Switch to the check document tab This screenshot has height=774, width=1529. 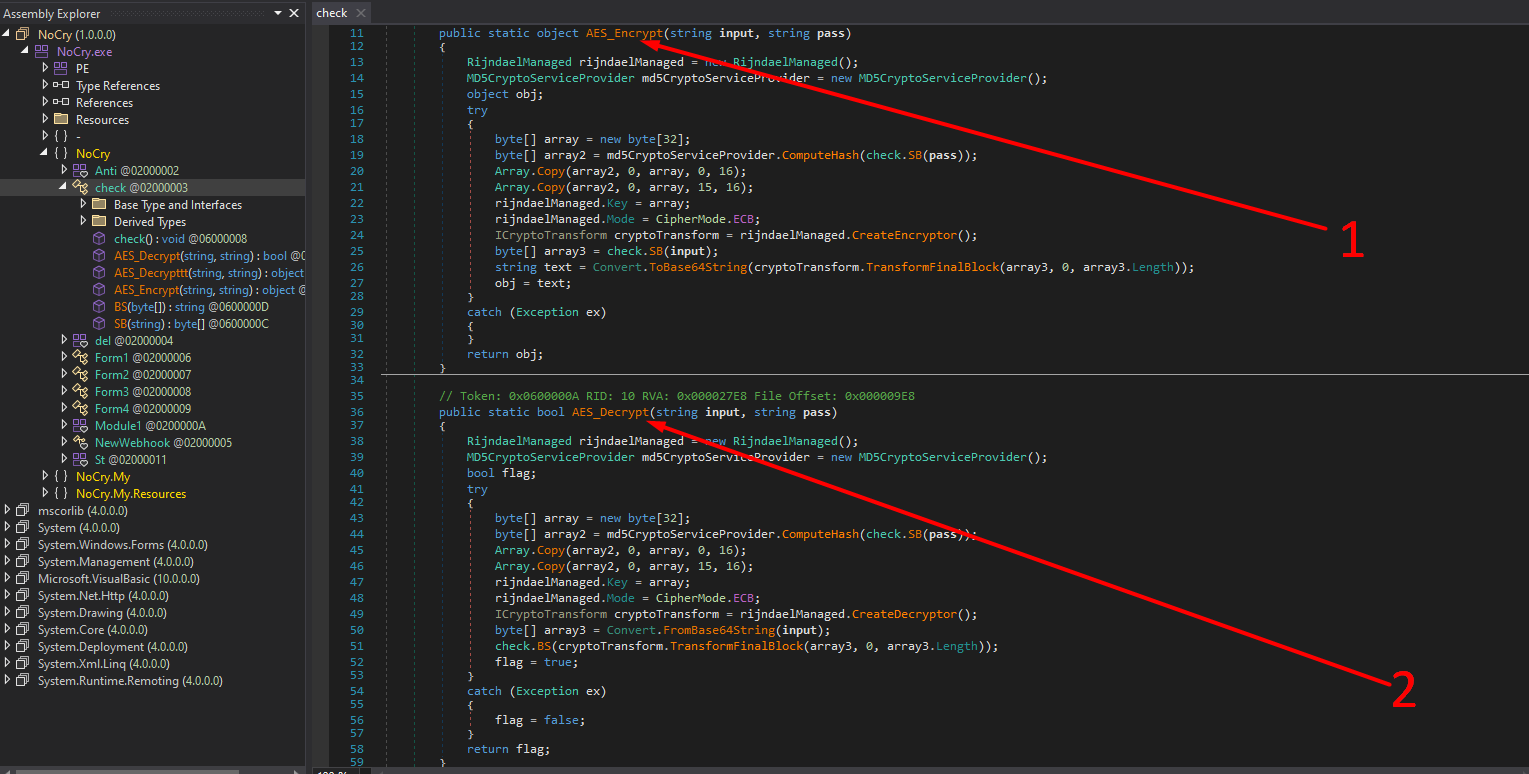[331, 13]
